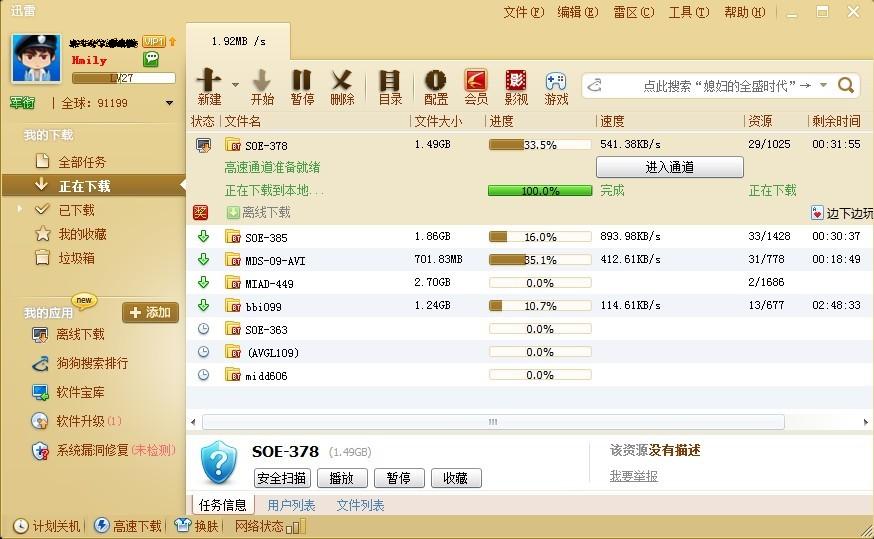The width and height of the screenshot is (874, 539).
Task: Expand the search engine dropdown arrow
Action: (823, 85)
